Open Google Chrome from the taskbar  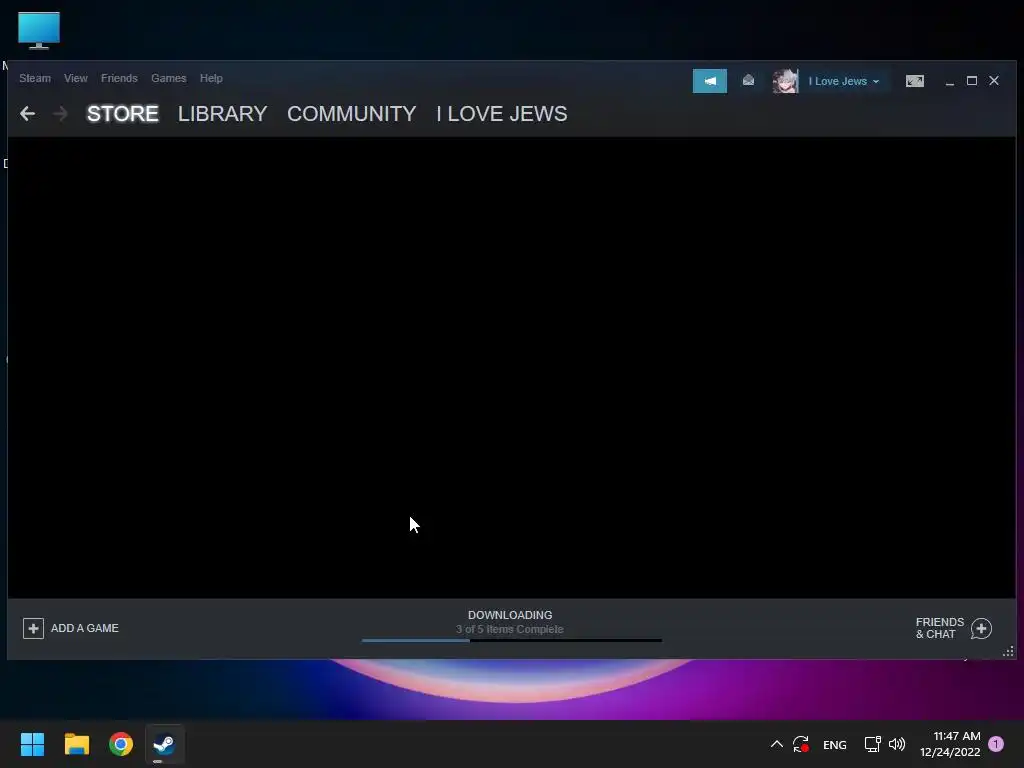point(121,744)
